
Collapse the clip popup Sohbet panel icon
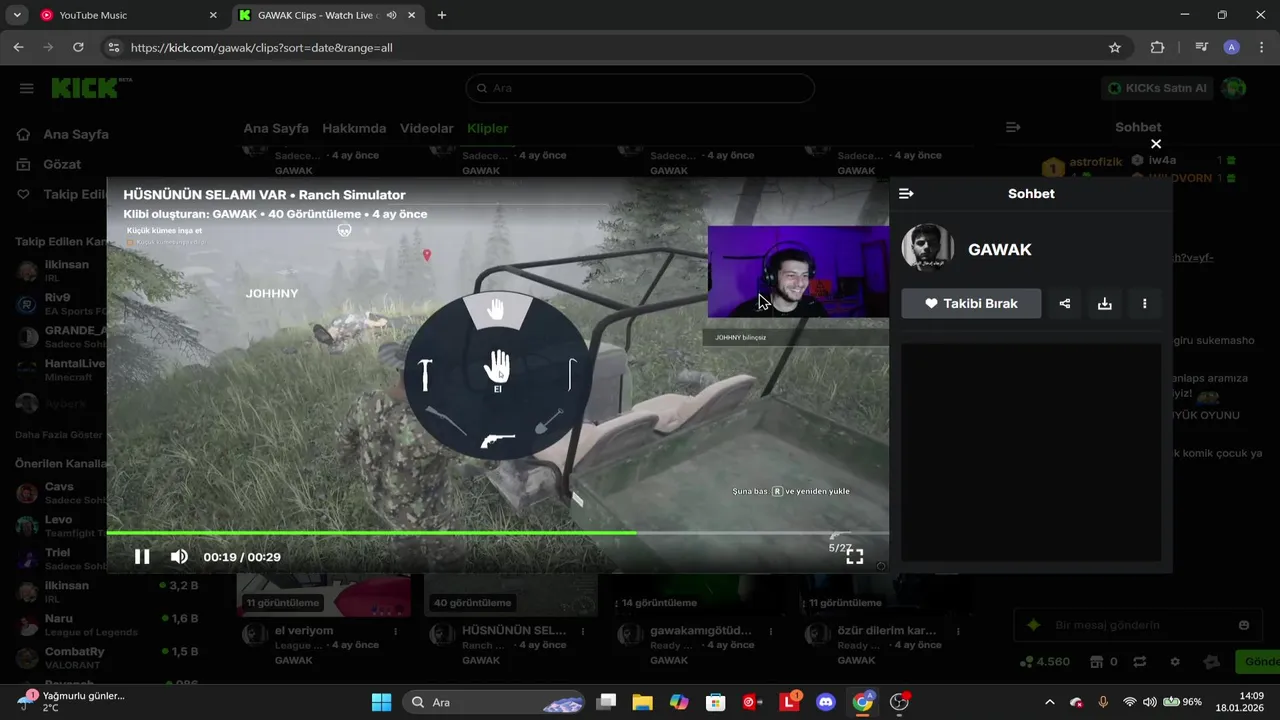coord(906,194)
